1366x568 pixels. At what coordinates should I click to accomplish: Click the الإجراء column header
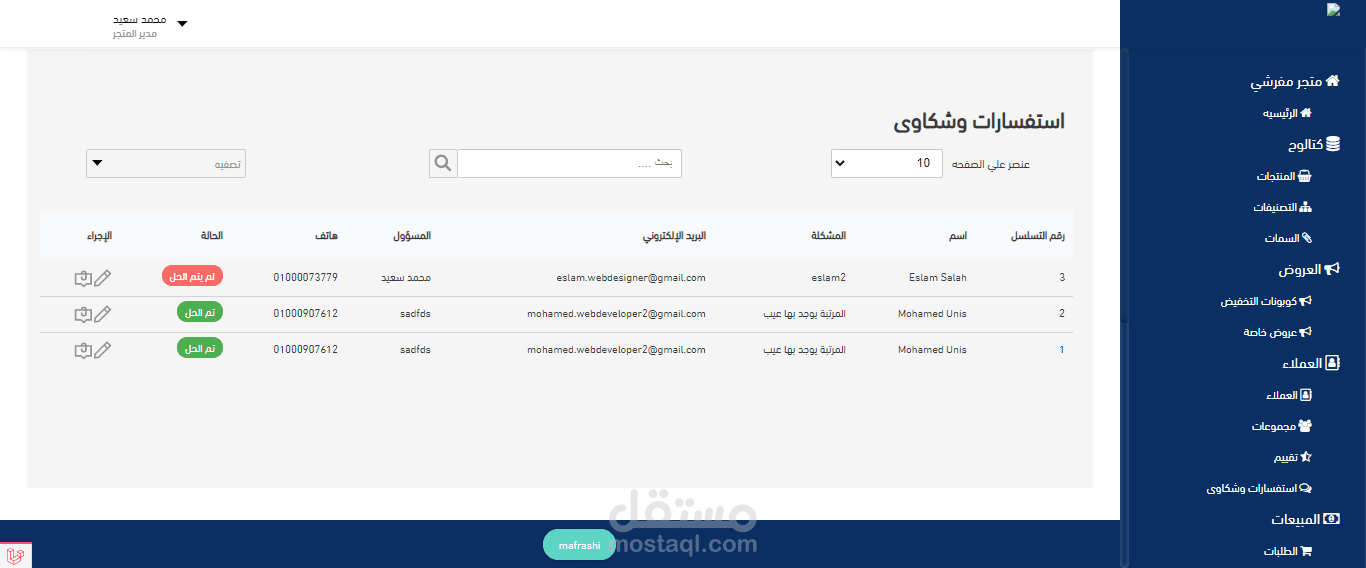99,236
